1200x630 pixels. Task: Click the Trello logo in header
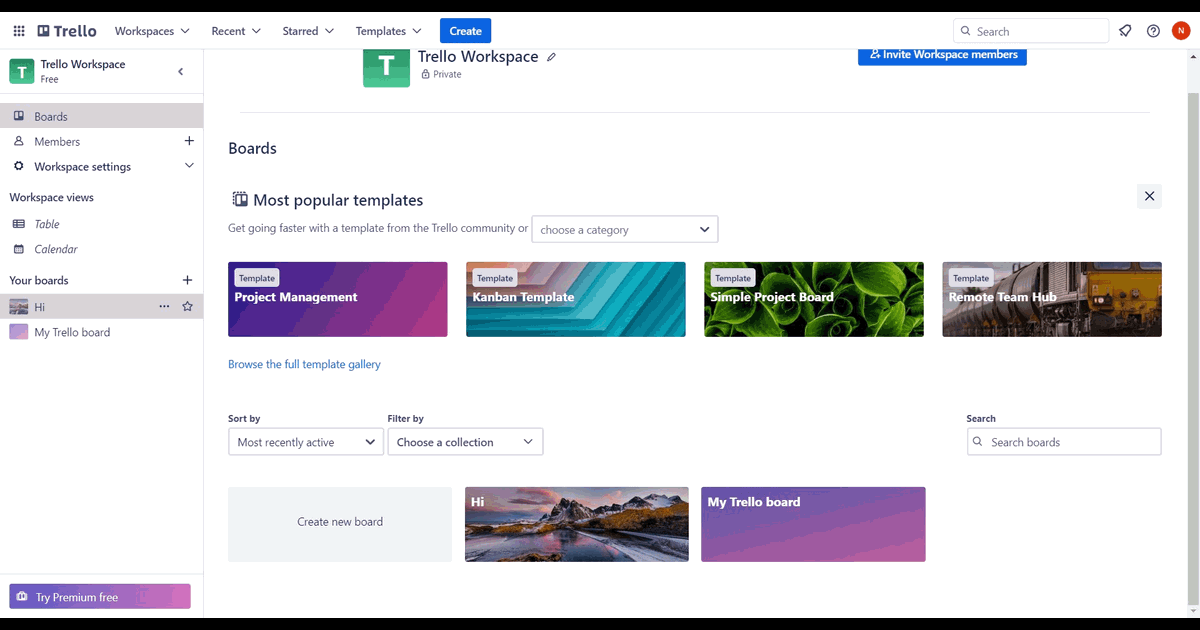coord(67,31)
